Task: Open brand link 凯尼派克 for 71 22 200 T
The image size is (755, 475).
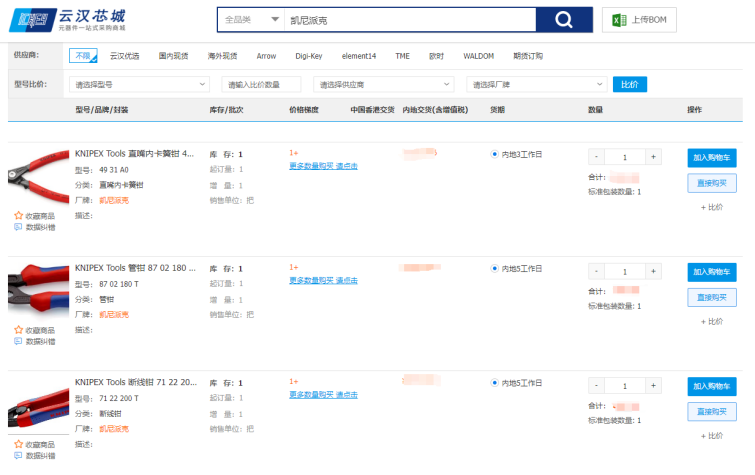Action: pyautogui.click(x=114, y=429)
